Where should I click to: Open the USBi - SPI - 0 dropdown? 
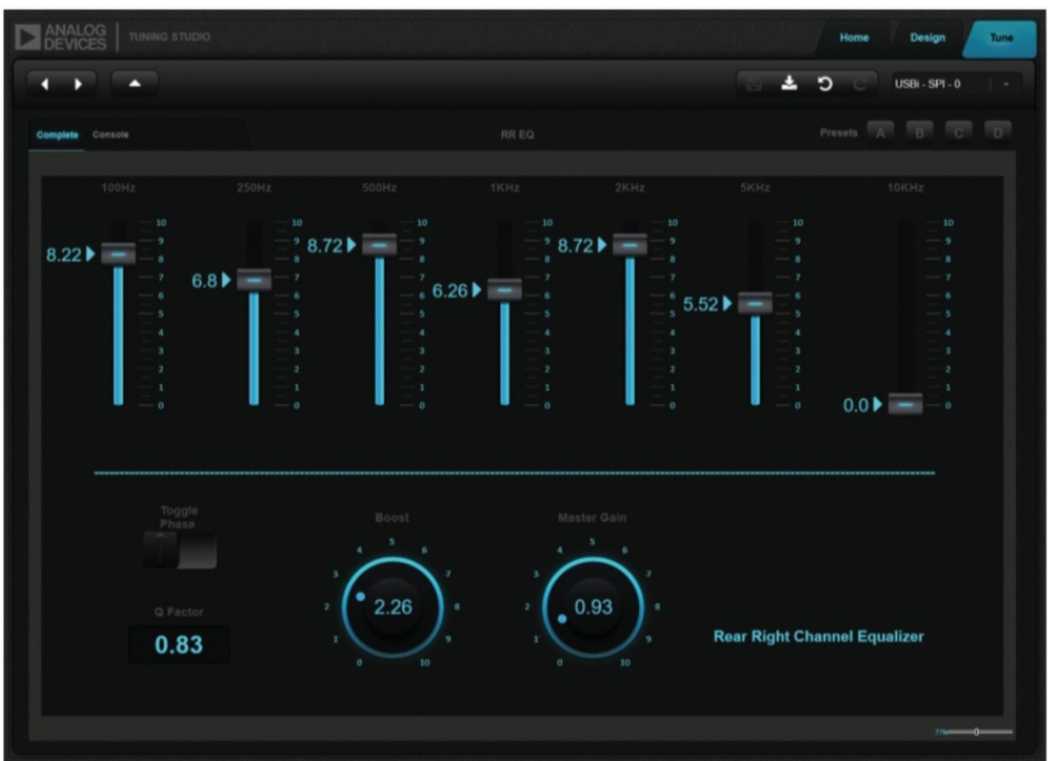pyautogui.click(x=956, y=84)
